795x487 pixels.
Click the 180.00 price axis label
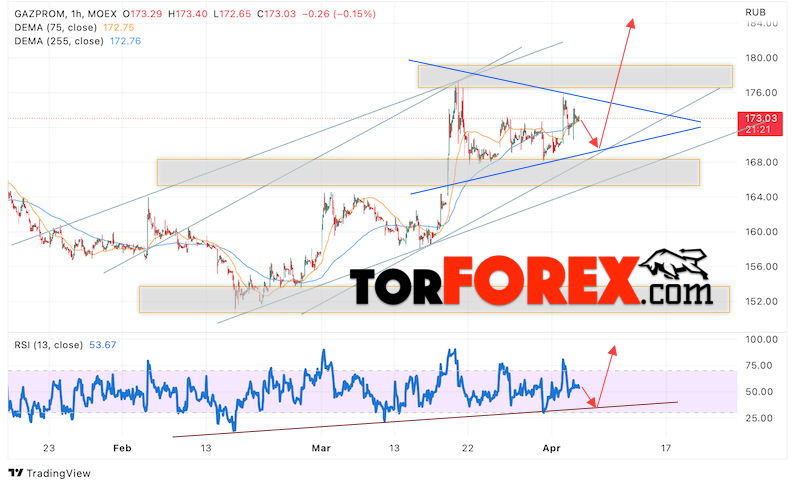pyautogui.click(x=761, y=58)
